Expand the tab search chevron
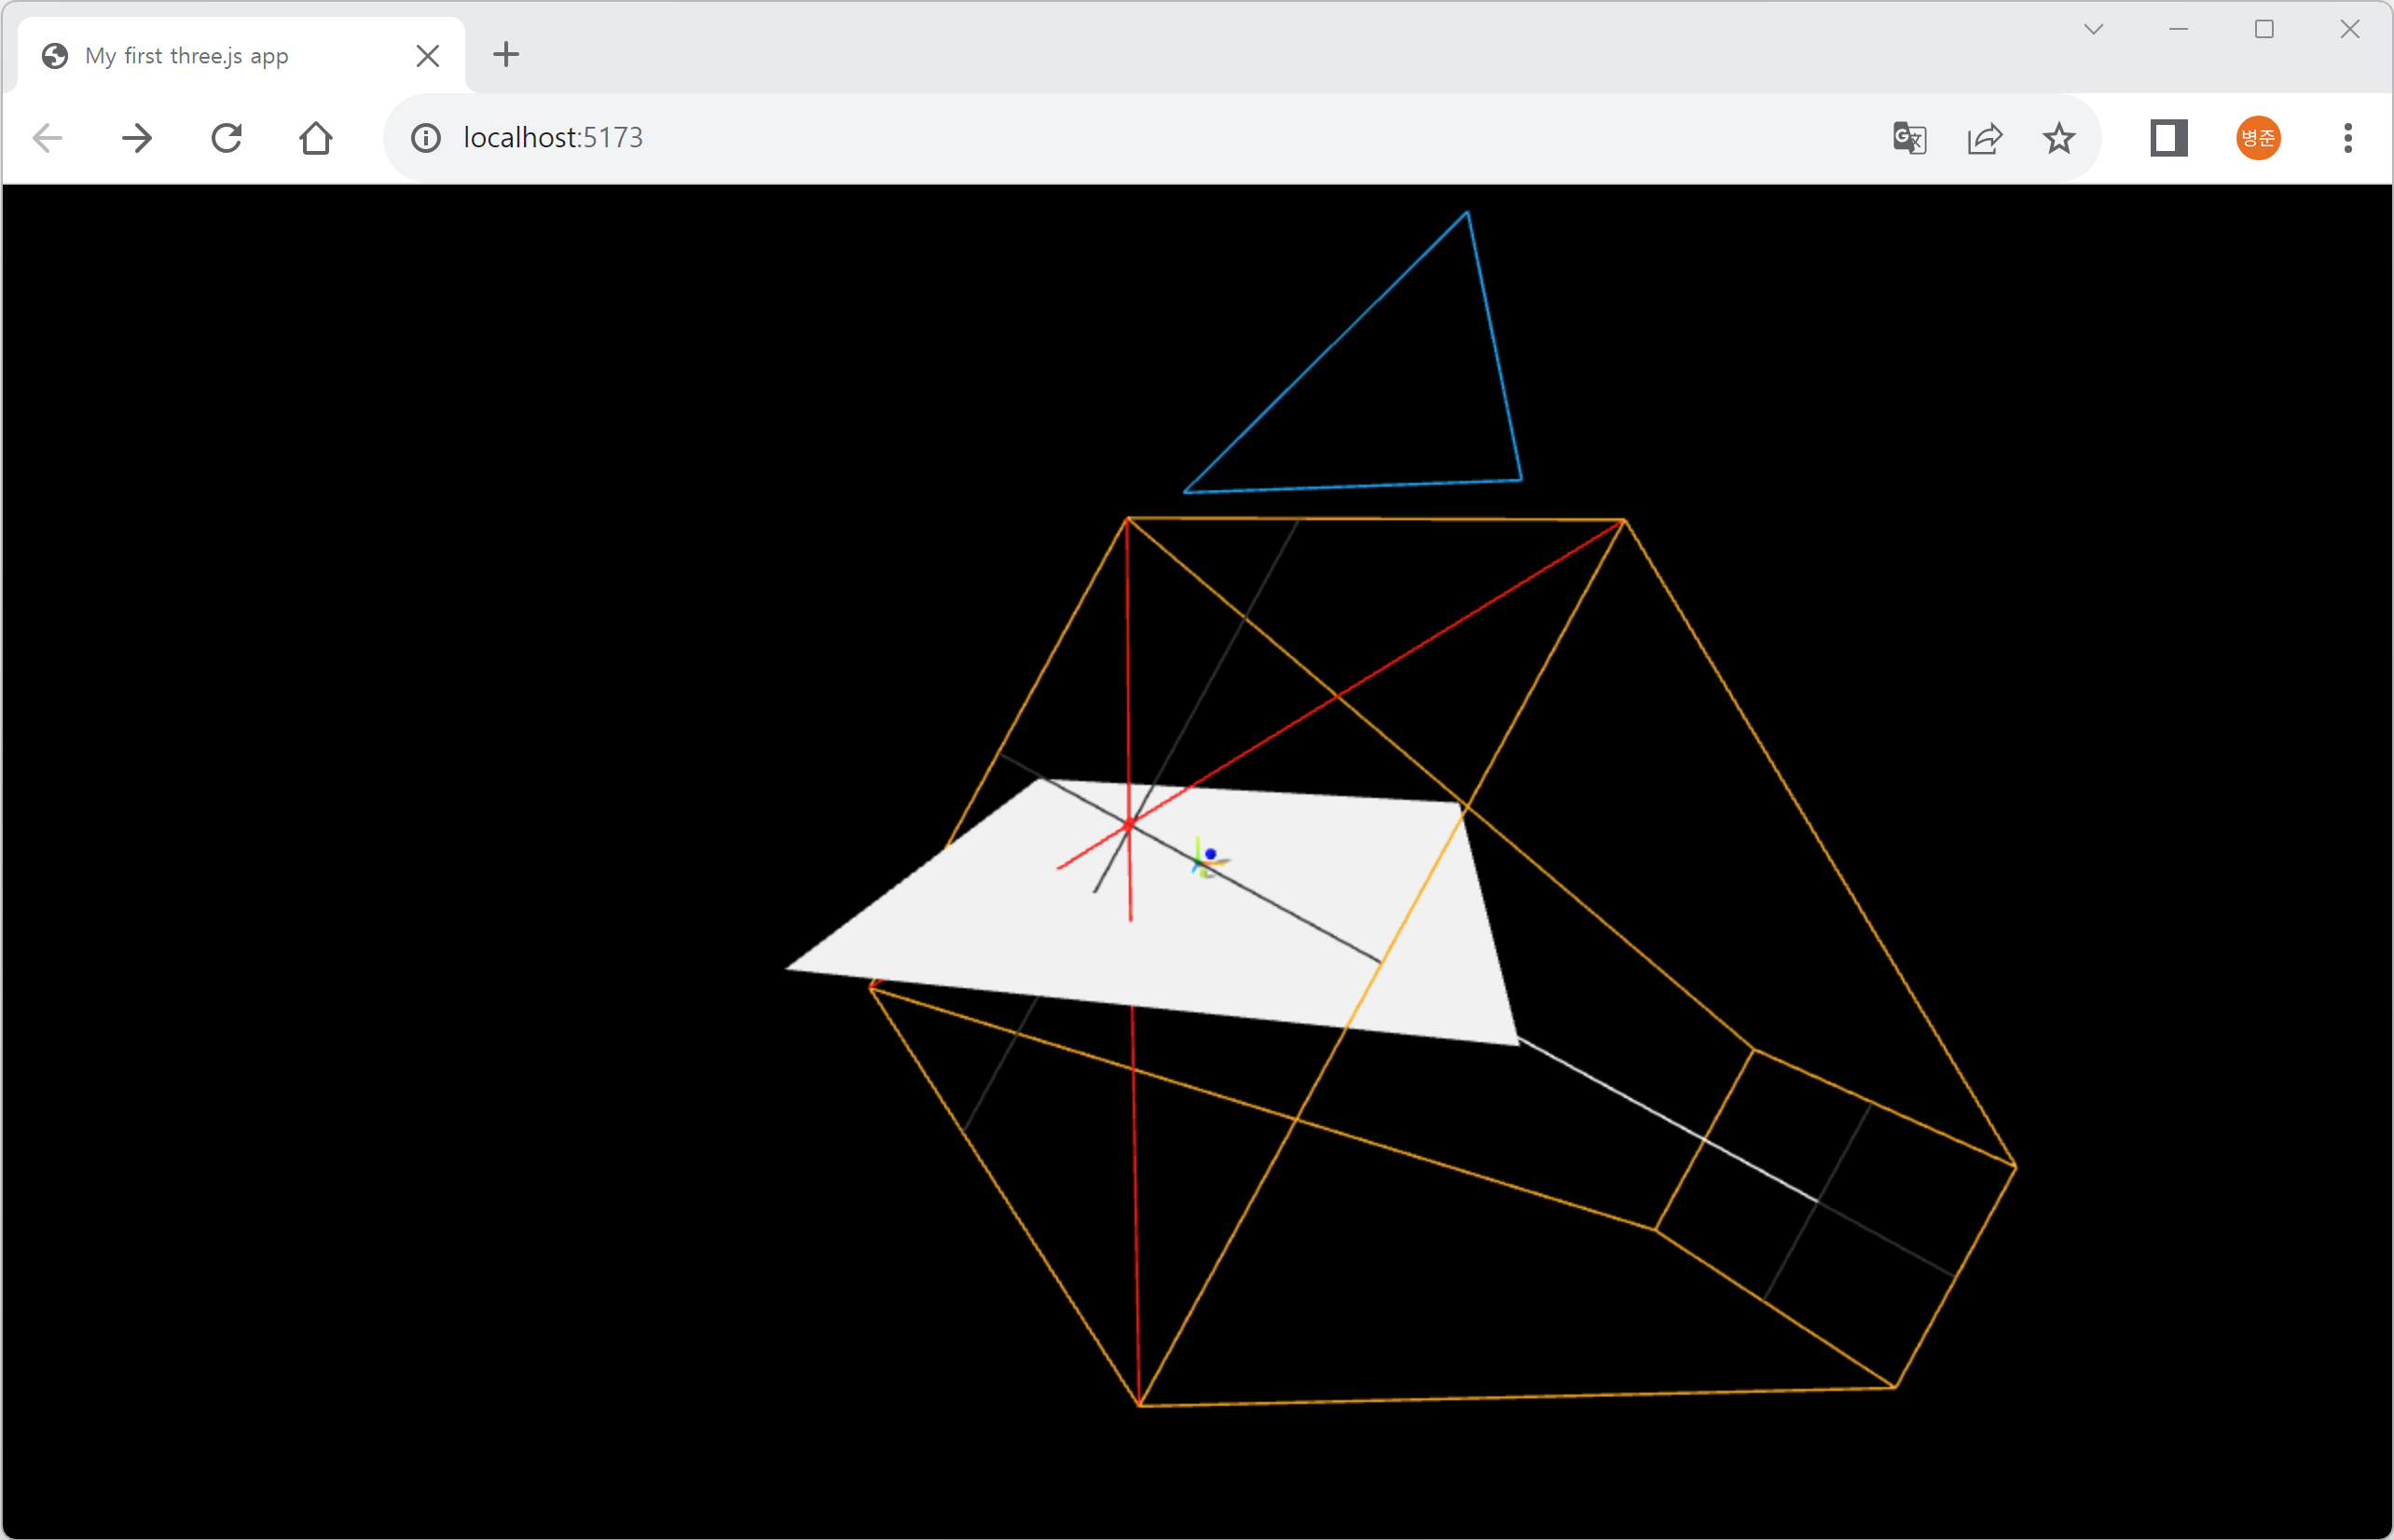The image size is (2394, 1540). 2093,29
